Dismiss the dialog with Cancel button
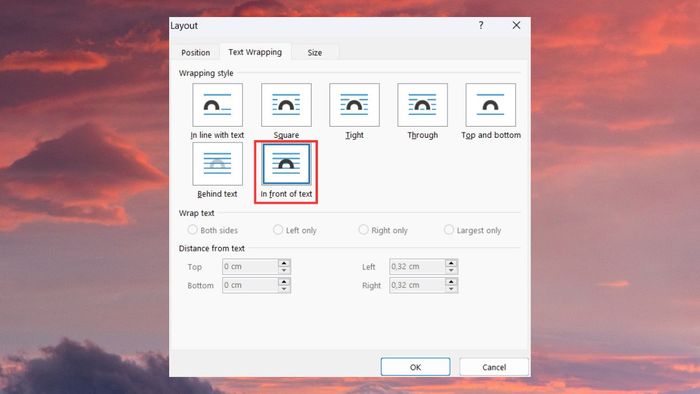Viewport: 700px width, 394px height. pos(494,367)
